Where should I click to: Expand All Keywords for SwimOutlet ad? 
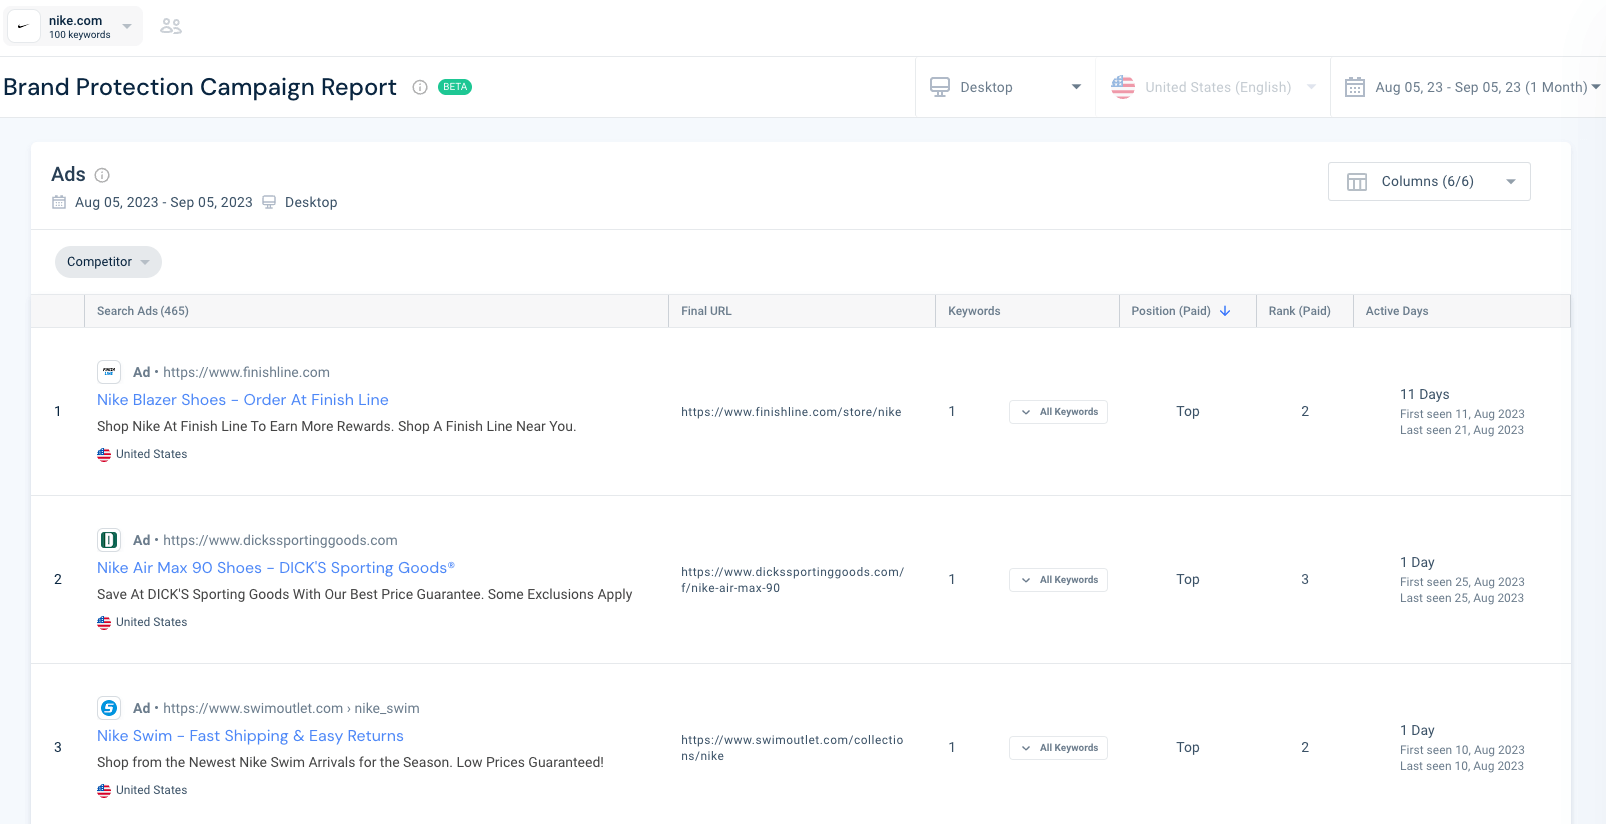pos(1058,748)
